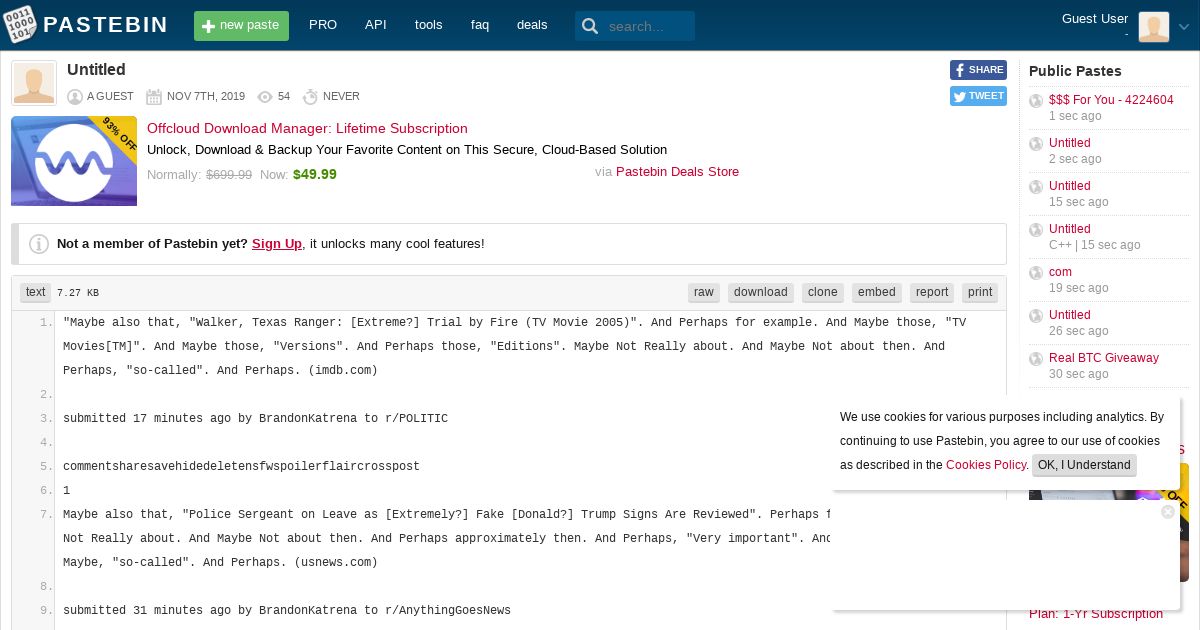Click the user icon beside A GUEST

[x=75, y=97]
